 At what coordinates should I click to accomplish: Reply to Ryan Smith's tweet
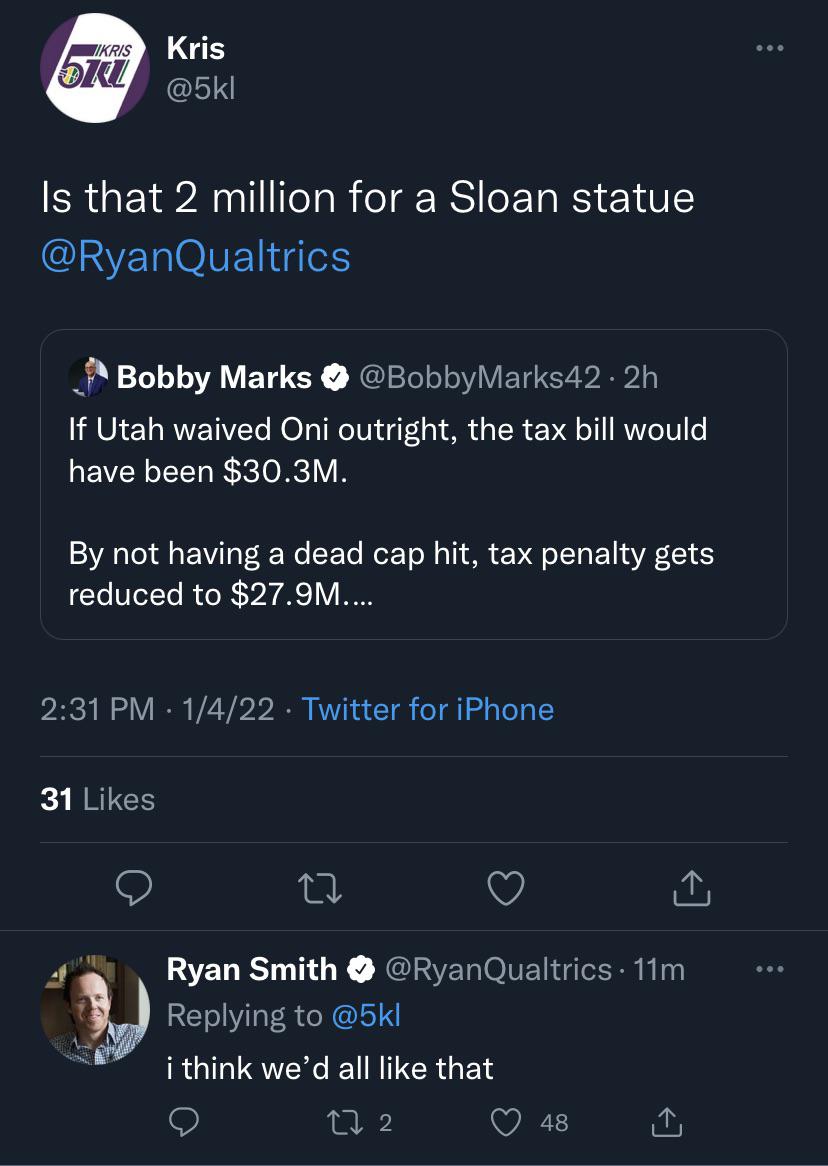184,1122
